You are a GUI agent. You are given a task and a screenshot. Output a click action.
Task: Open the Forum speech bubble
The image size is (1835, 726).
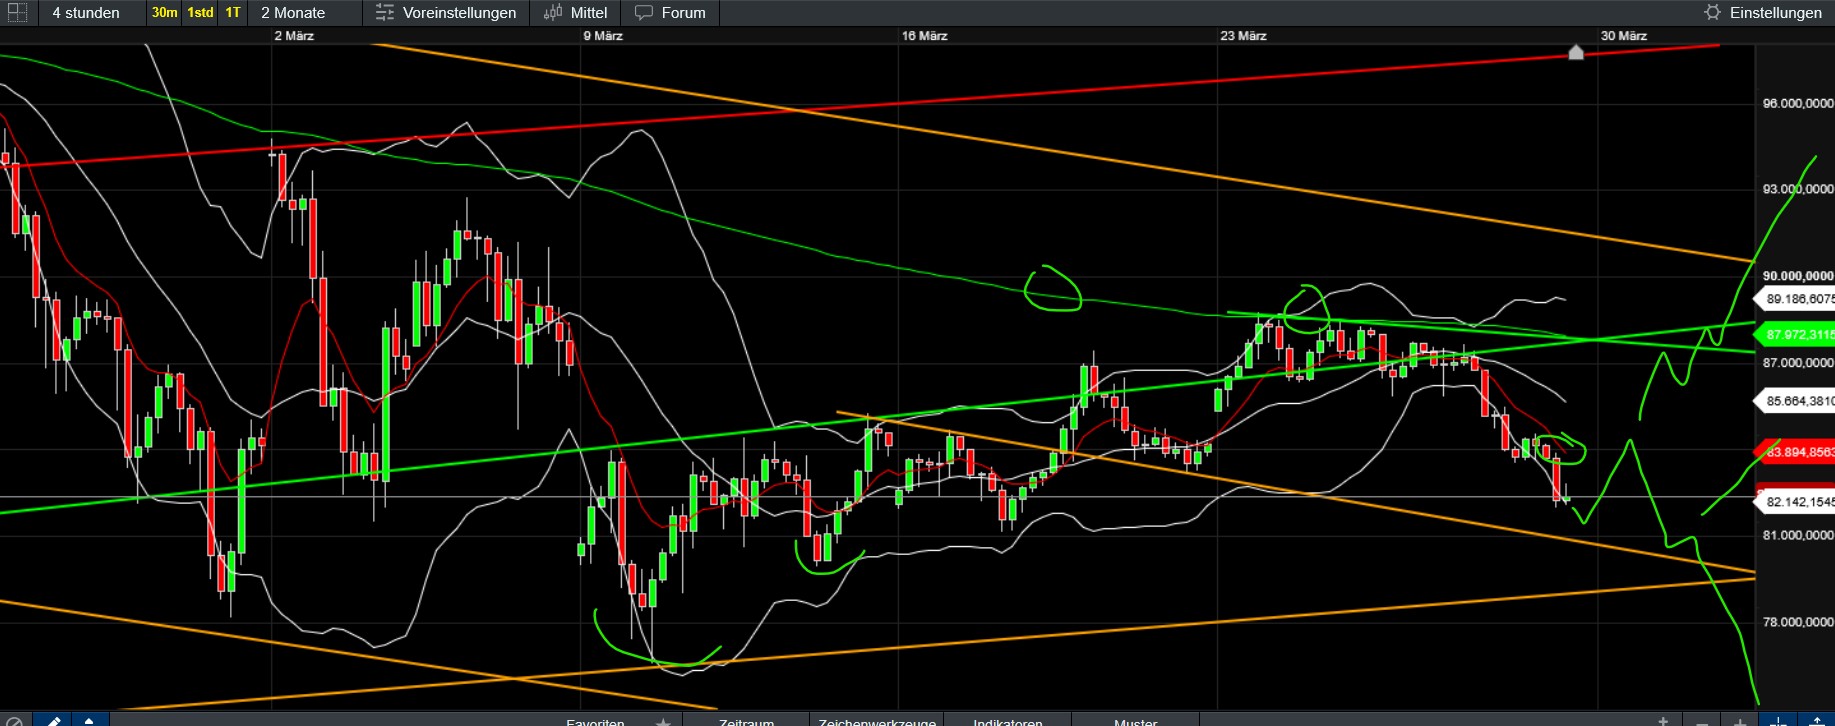click(x=671, y=13)
